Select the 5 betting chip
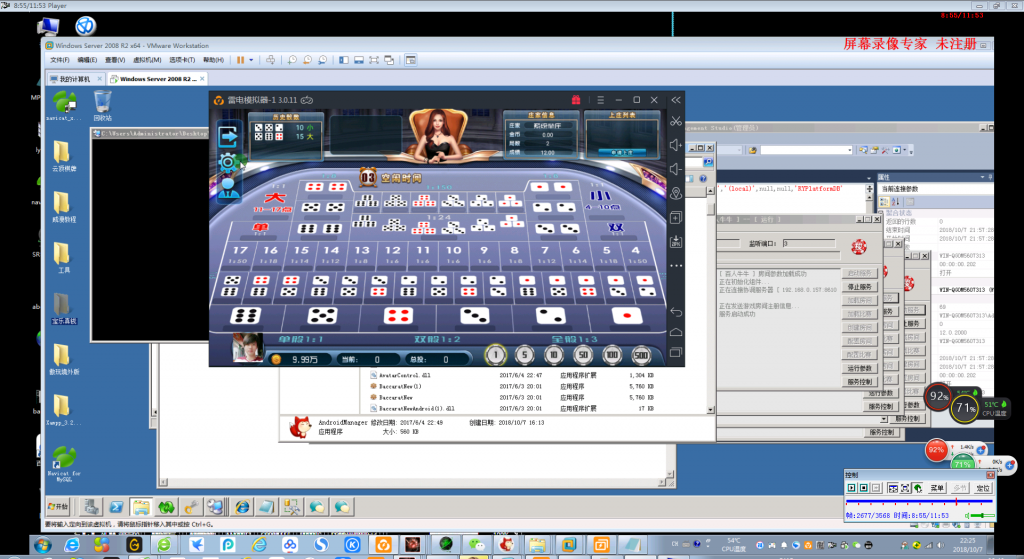The image size is (1024, 559). tap(524, 355)
